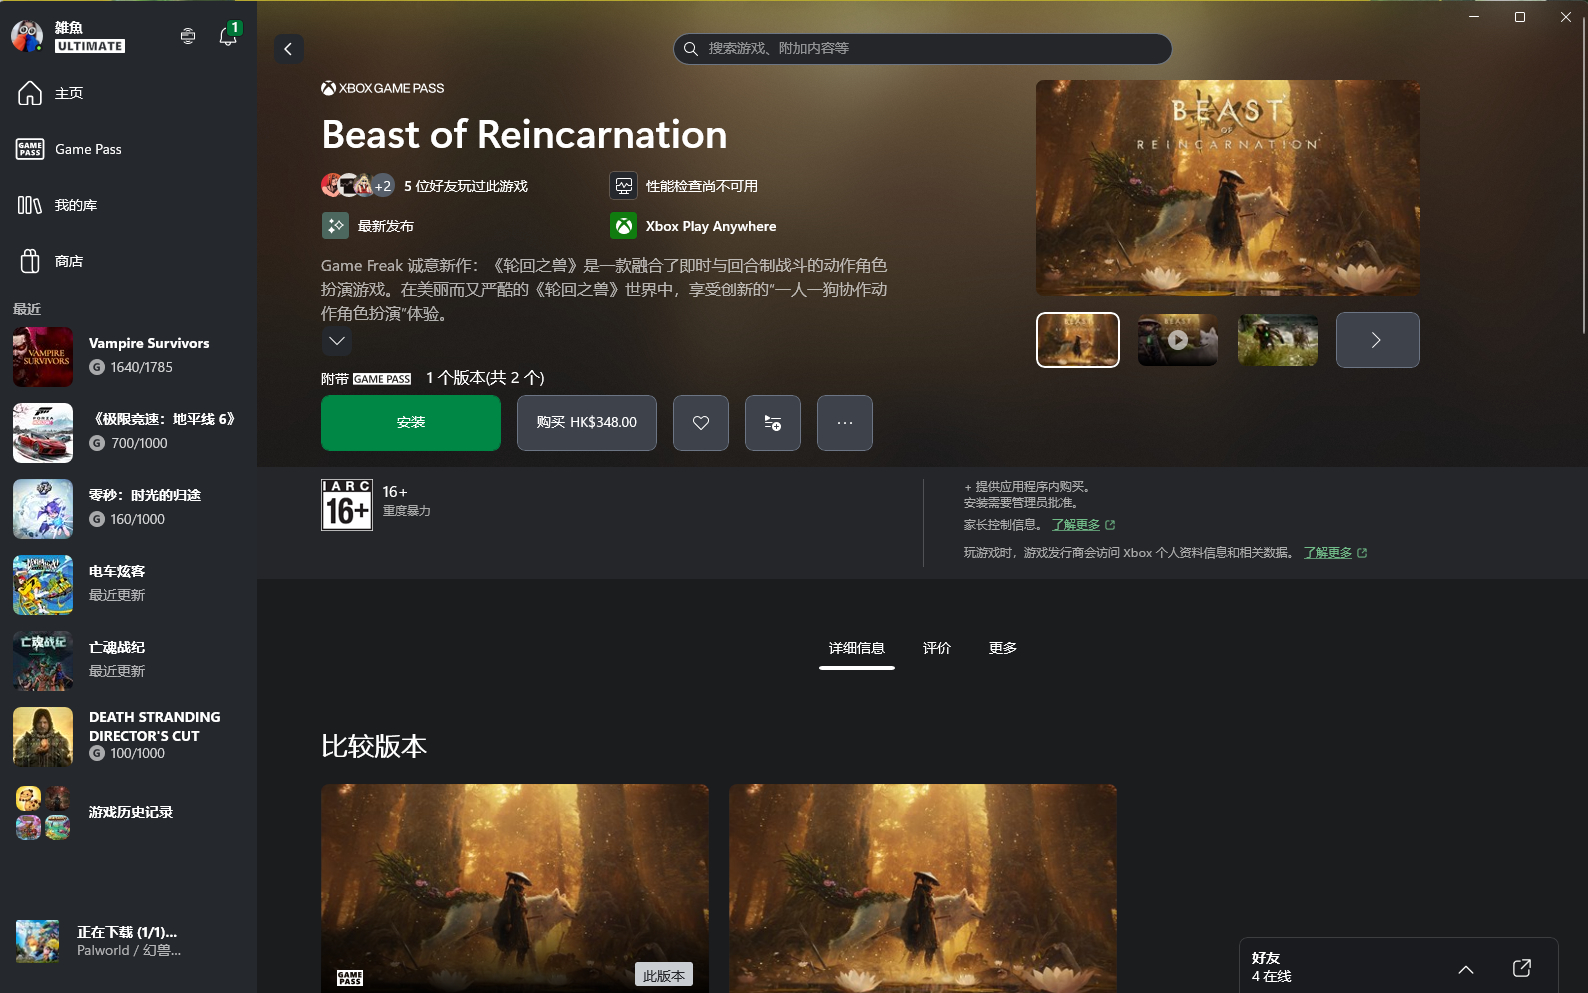Click 购买 HK$348.00 buy button

click(587, 423)
